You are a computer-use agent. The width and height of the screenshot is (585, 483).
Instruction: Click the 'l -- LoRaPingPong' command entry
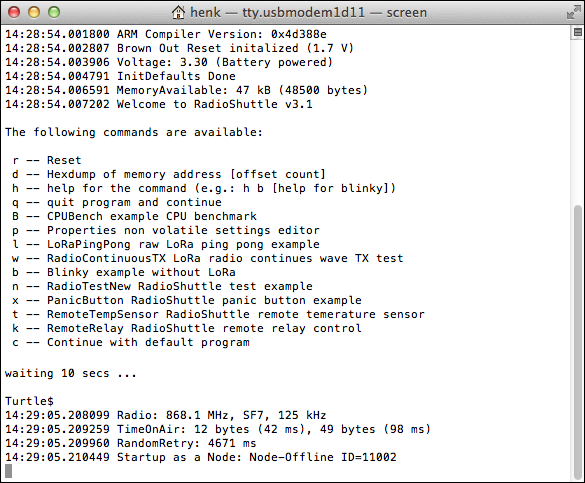(166, 244)
